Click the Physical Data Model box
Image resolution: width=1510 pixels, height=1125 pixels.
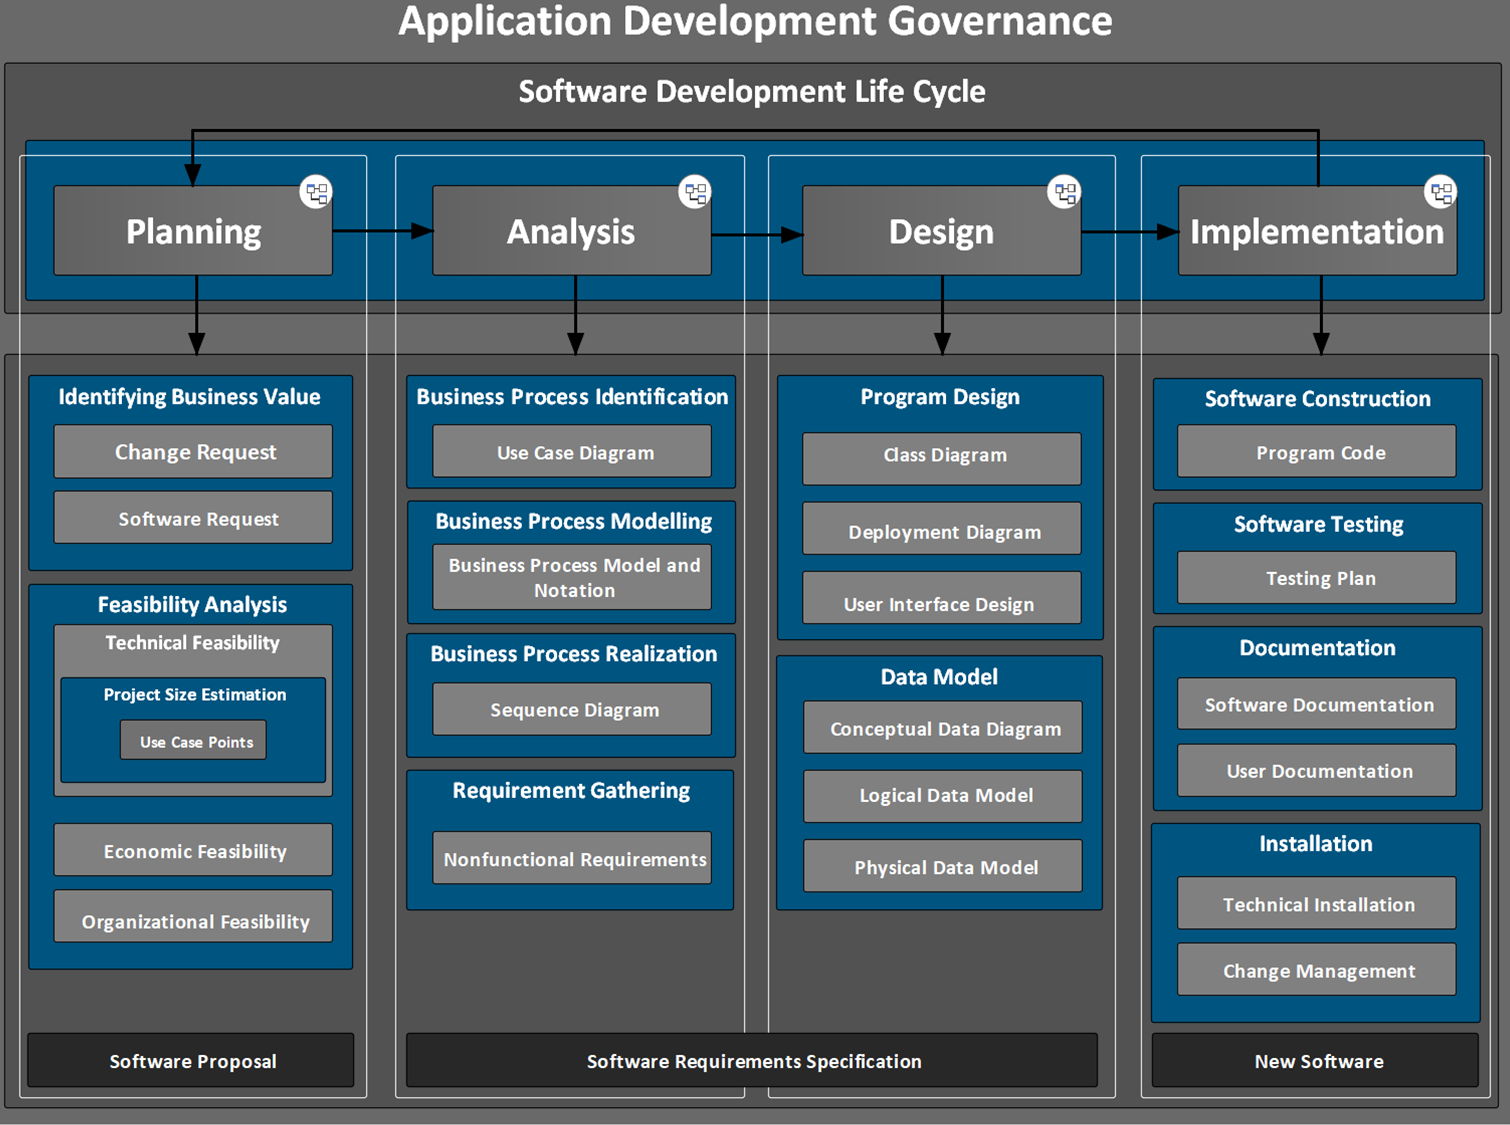pyautogui.click(x=943, y=866)
